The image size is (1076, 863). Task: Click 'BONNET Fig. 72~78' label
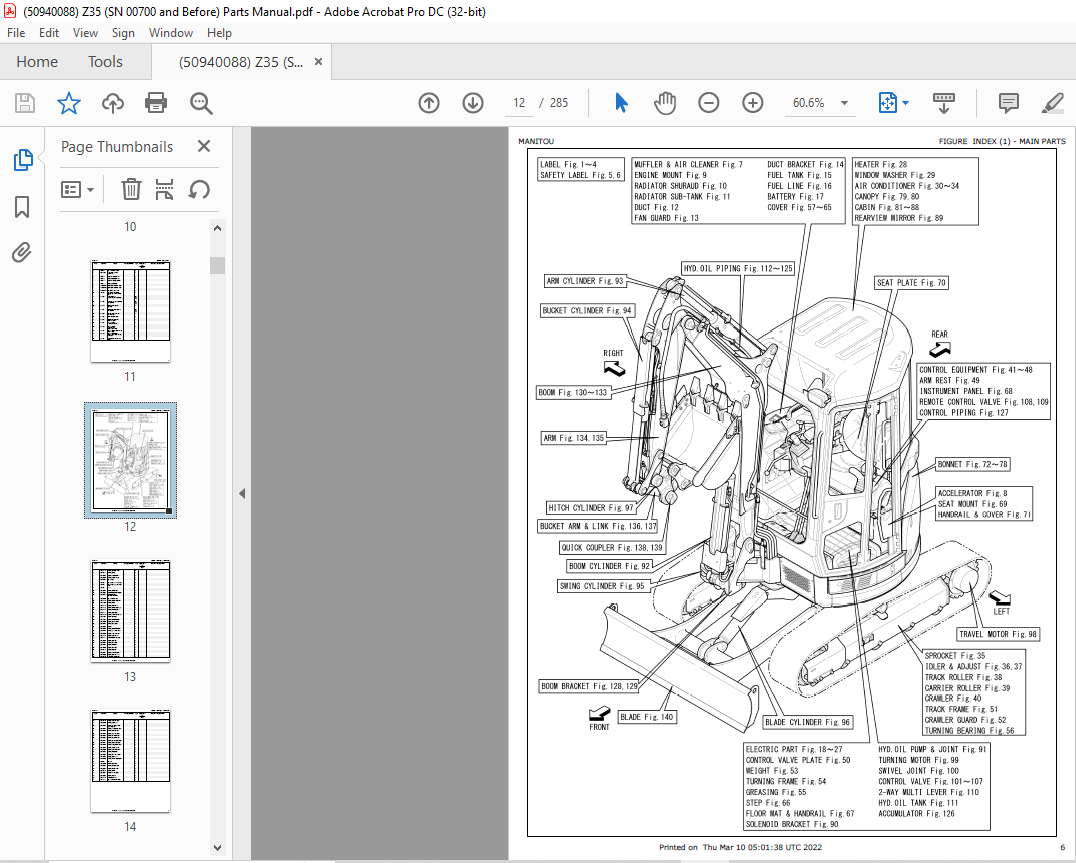pos(972,464)
